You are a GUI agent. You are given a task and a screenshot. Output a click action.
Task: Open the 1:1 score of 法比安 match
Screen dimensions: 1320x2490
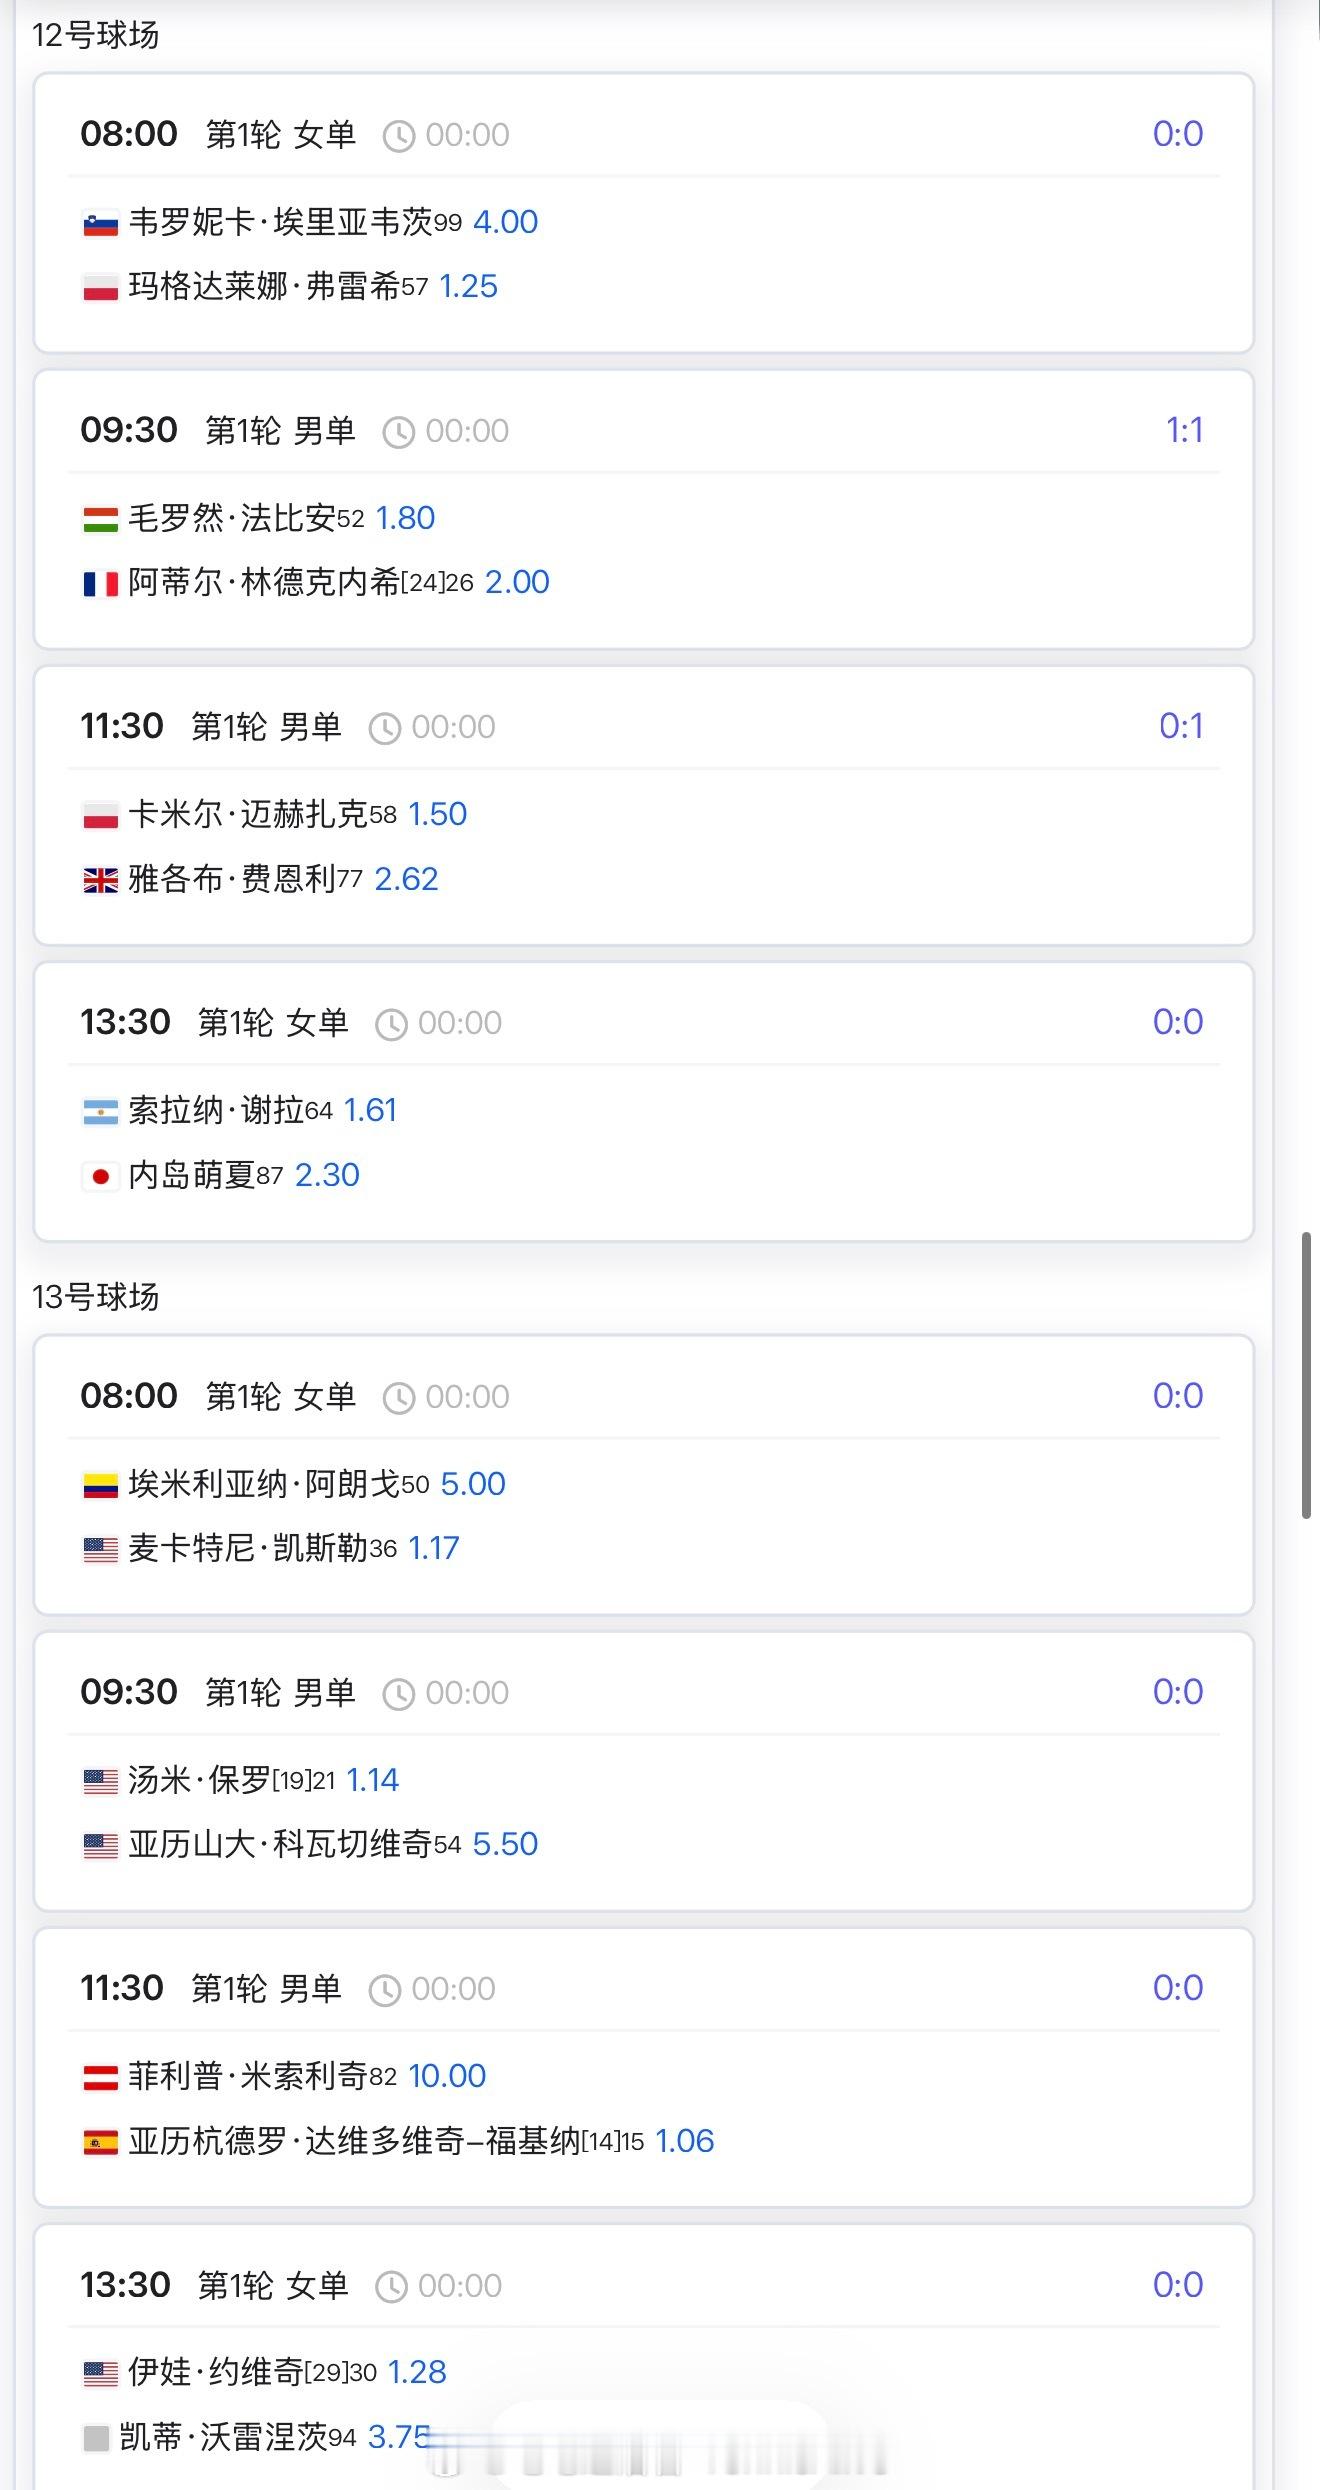point(1184,431)
